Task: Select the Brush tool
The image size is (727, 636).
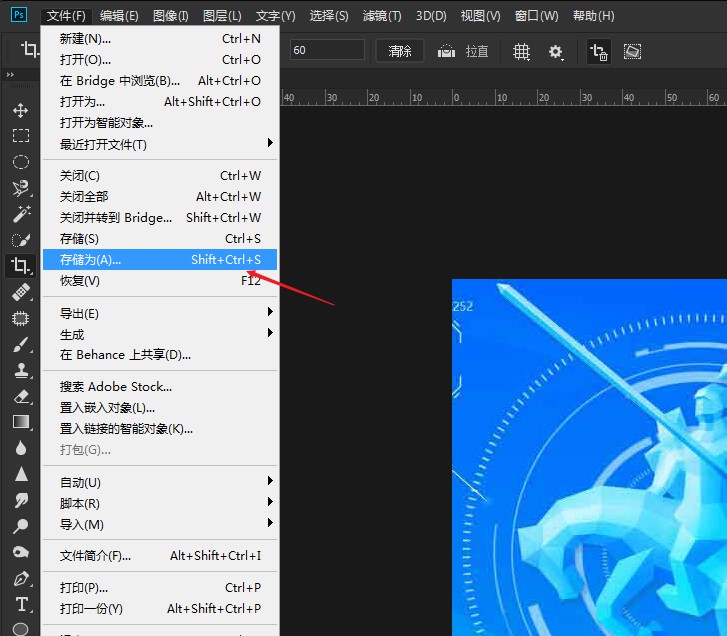Action: [x=20, y=344]
